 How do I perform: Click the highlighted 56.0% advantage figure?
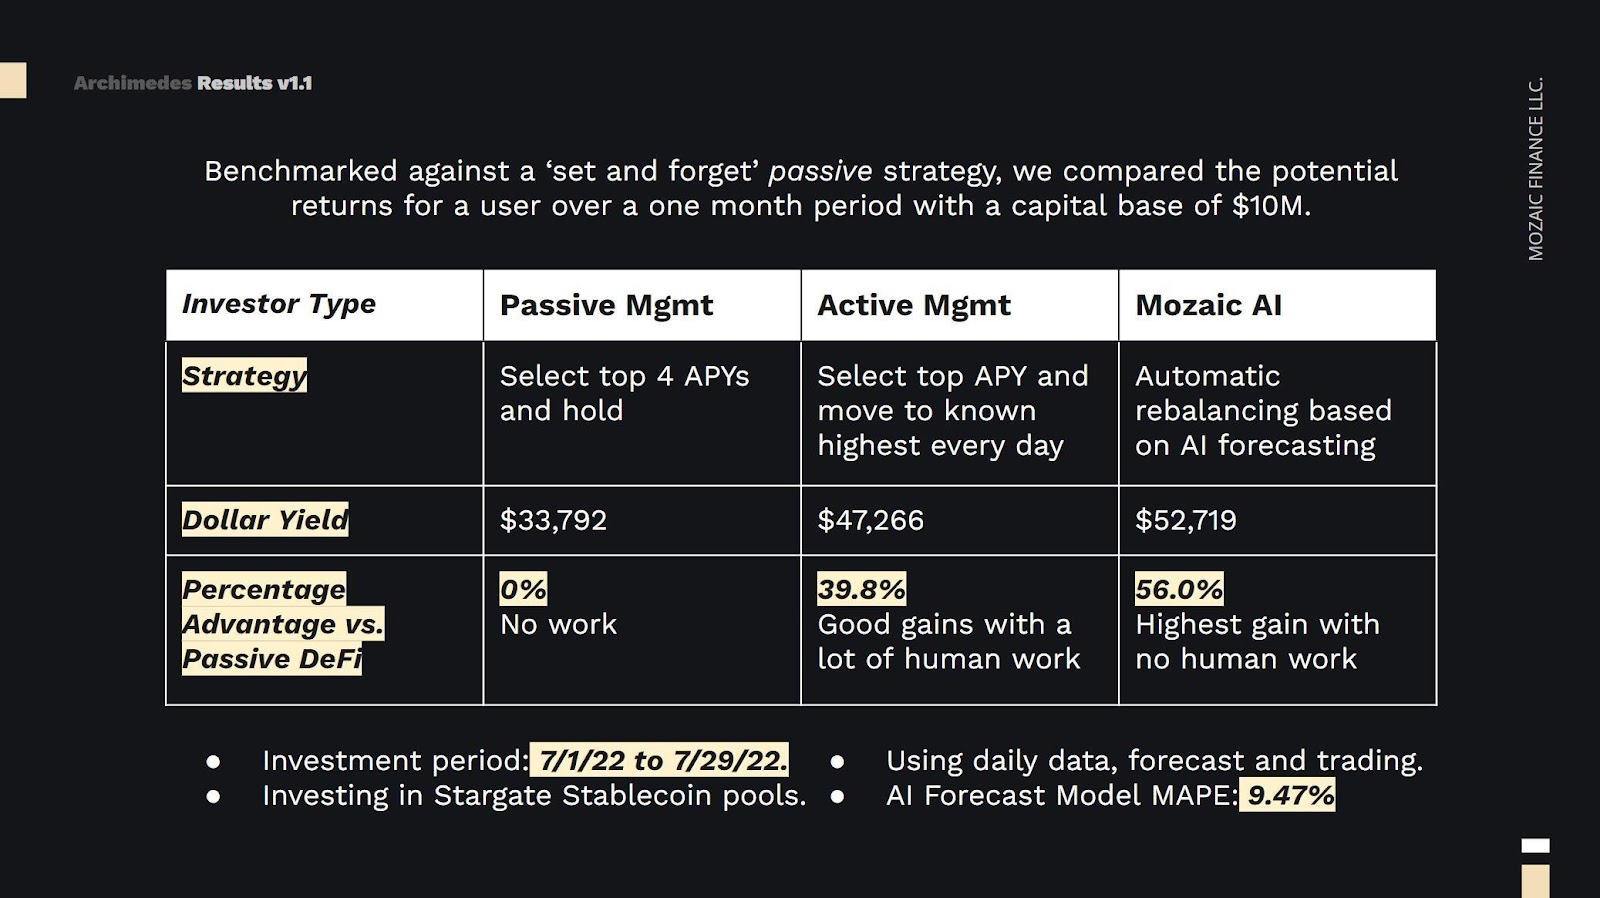1179,589
